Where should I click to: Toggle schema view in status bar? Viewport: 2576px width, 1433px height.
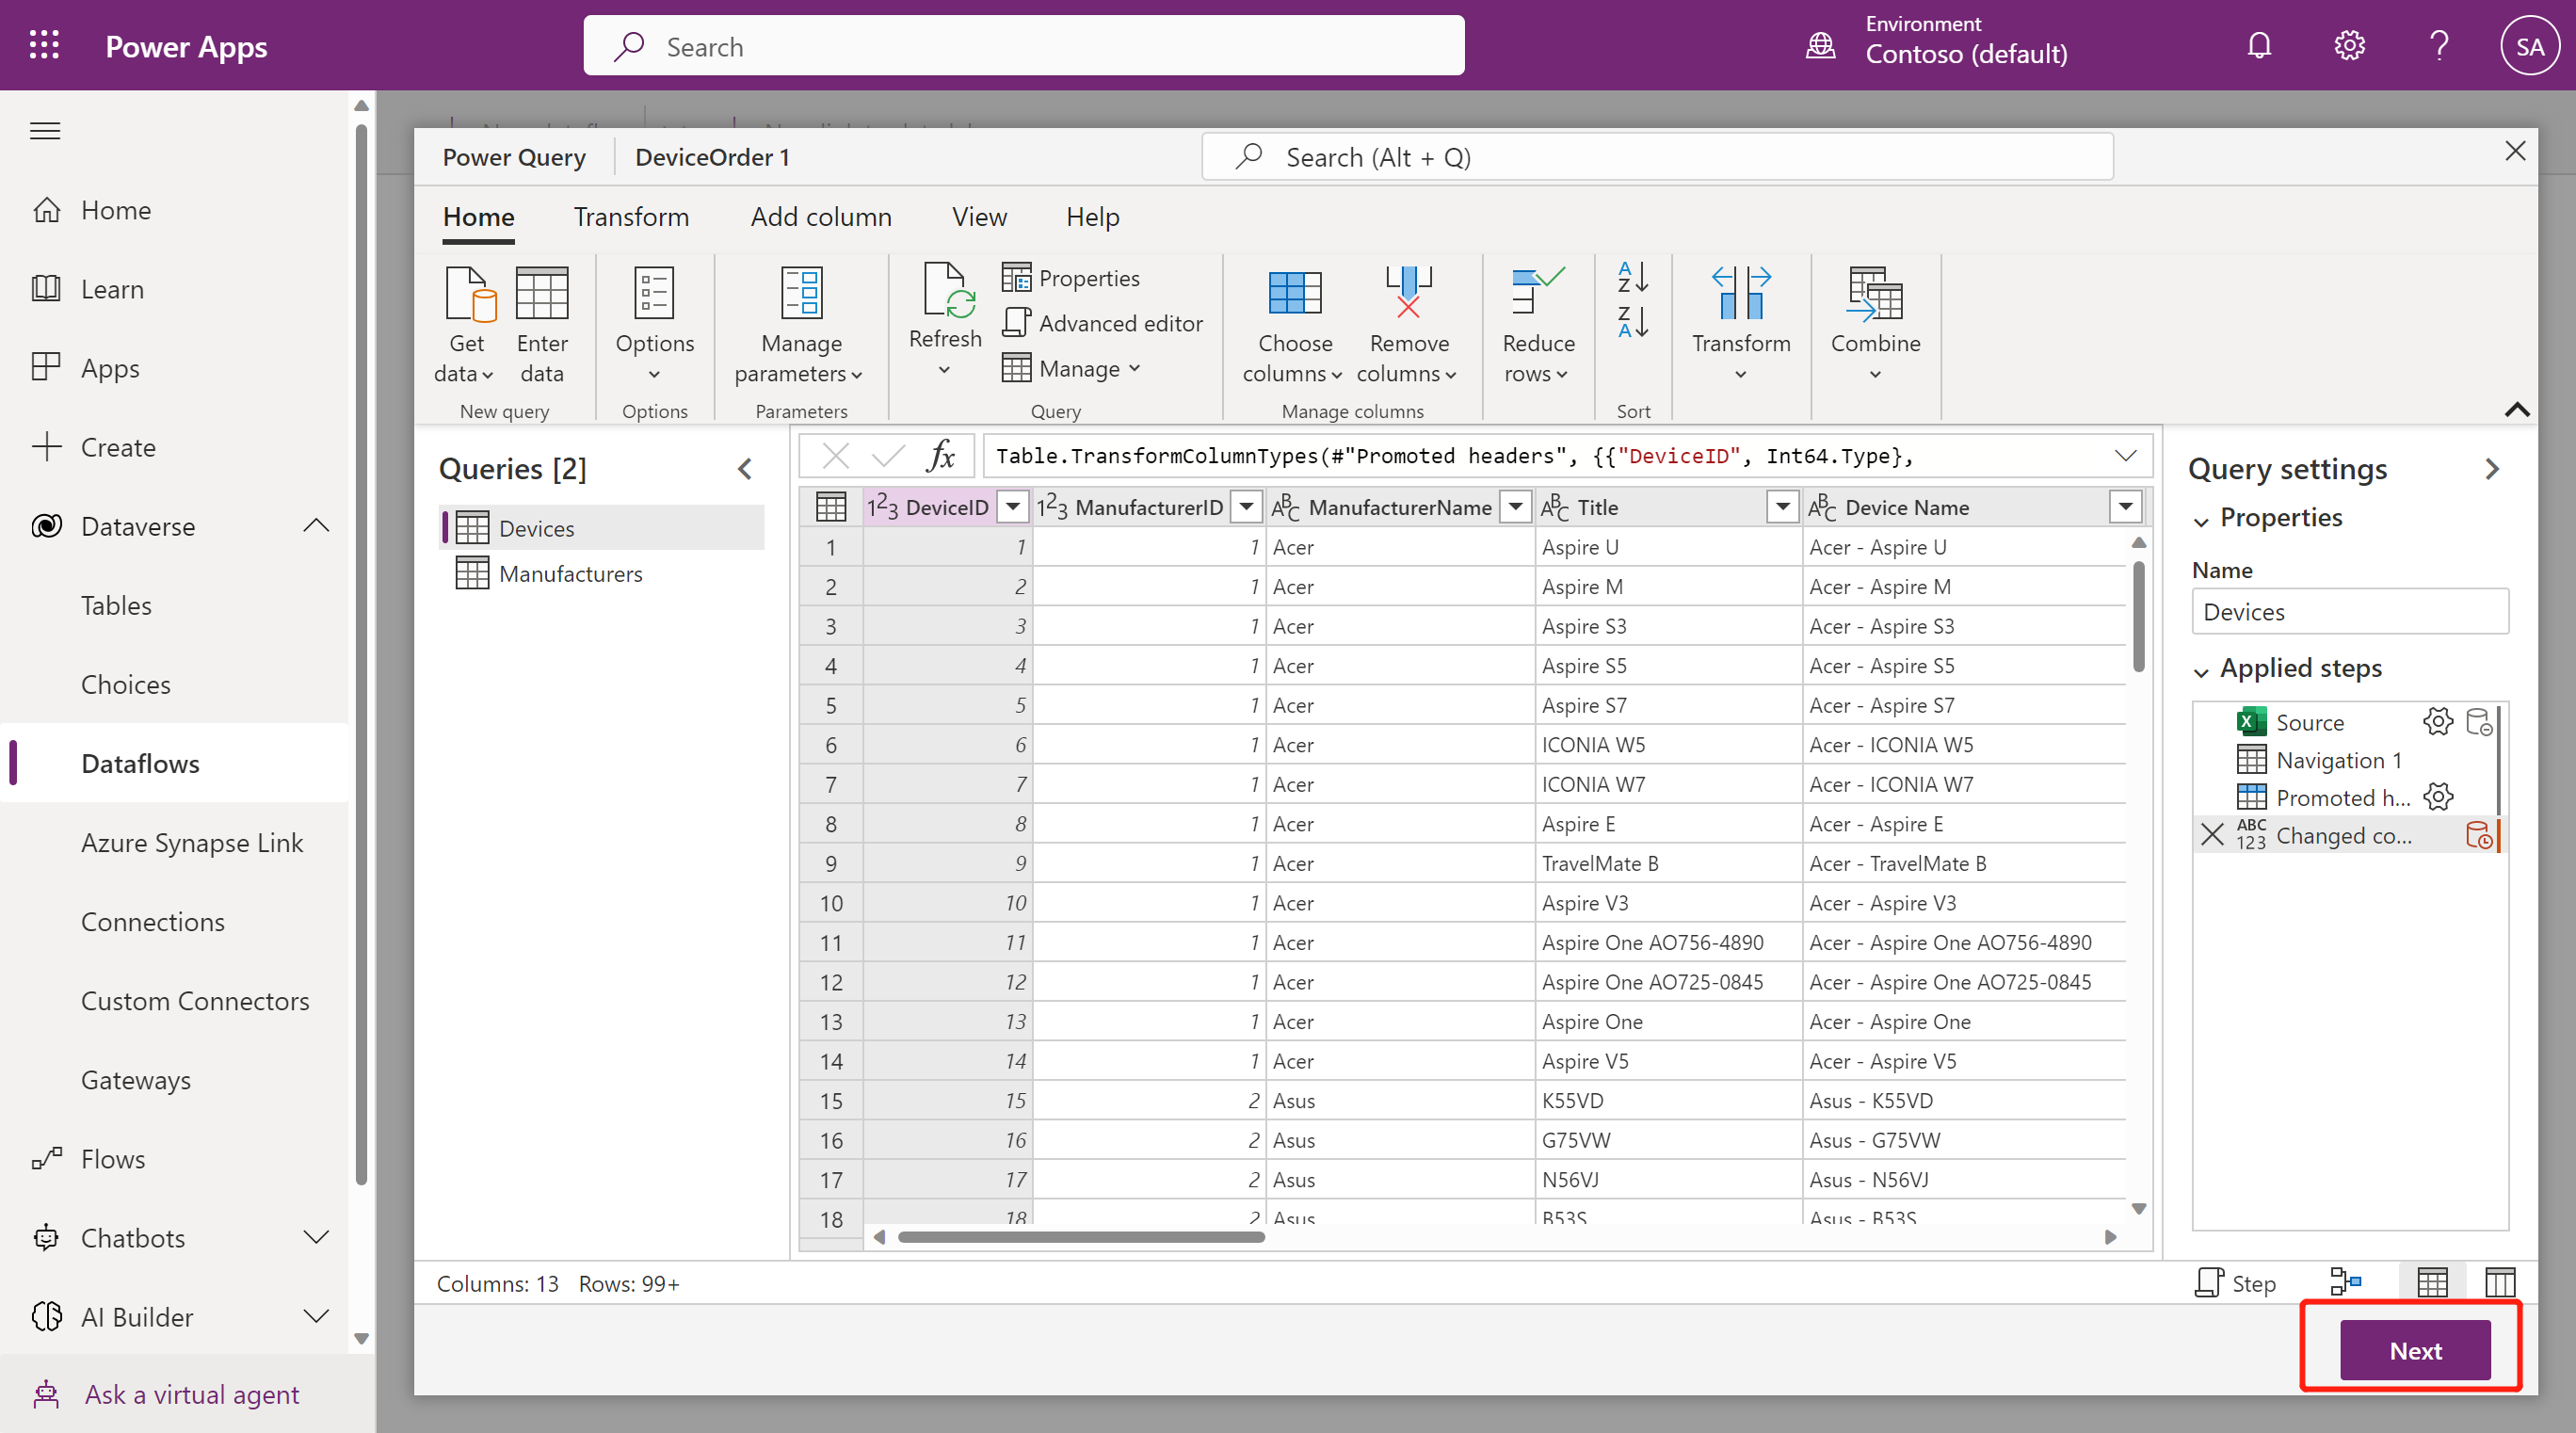(x=2499, y=1281)
